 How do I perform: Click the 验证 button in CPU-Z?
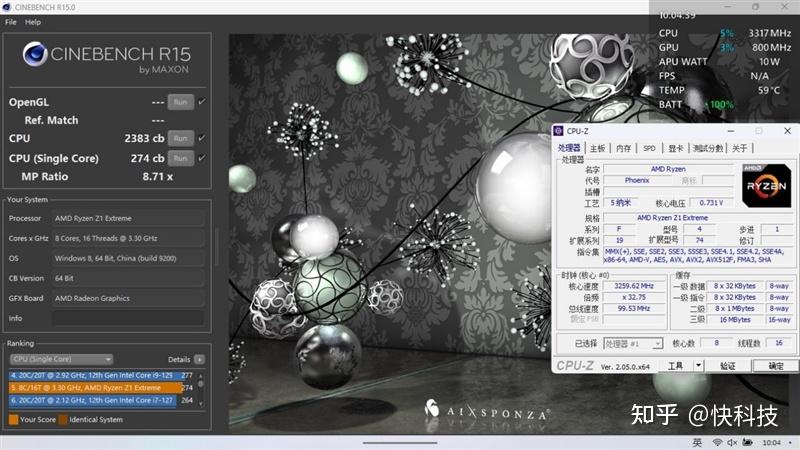point(728,365)
